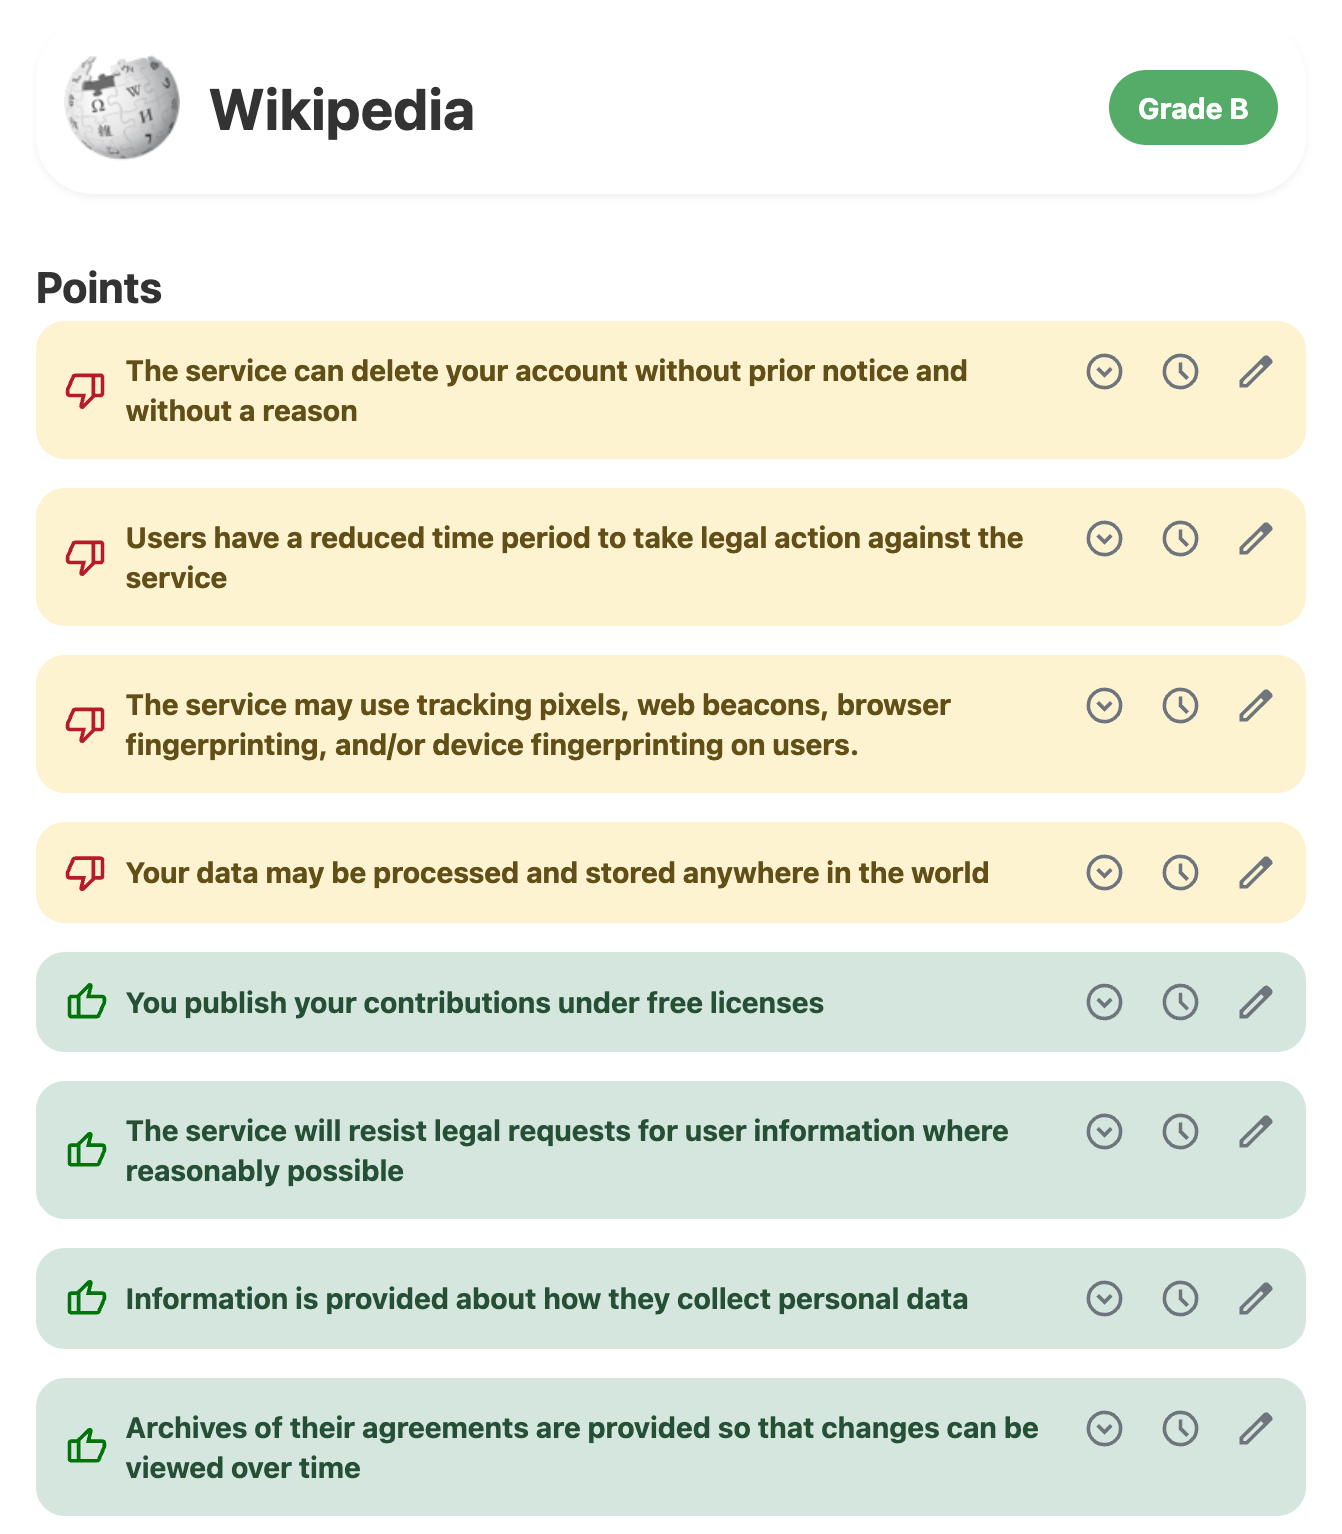Expand the account deletion point details

(1104, 372)
